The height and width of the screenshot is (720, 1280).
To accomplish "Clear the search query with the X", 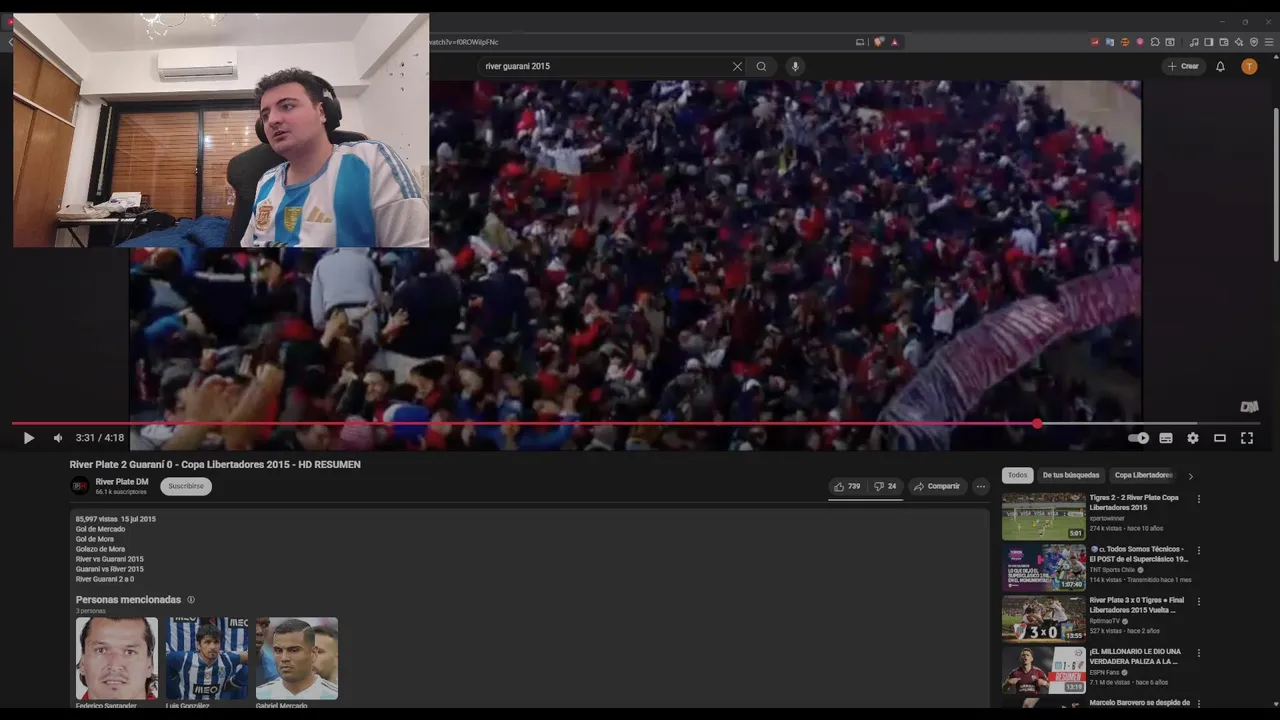I will [737, 66].
